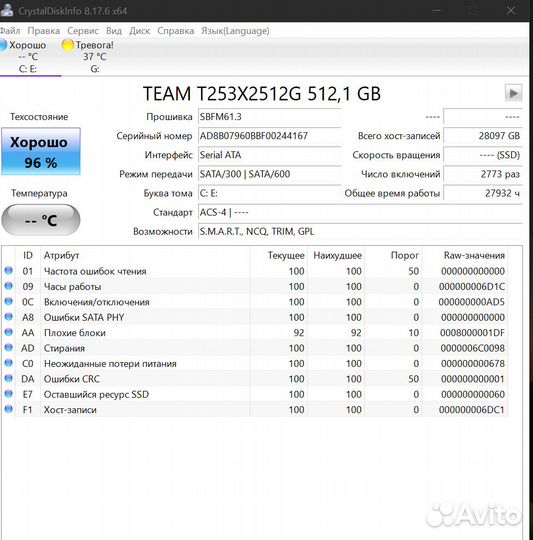Select the Ошибки SATA PHY attribute row

(x=256, y=317)
